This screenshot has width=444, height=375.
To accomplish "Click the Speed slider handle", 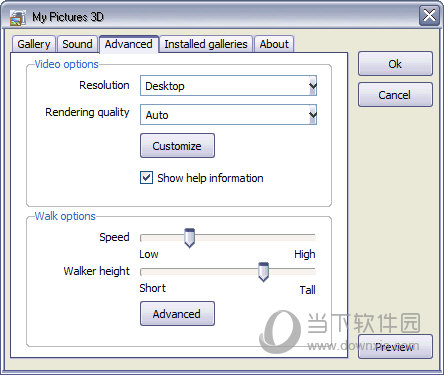I will [190, 238].
